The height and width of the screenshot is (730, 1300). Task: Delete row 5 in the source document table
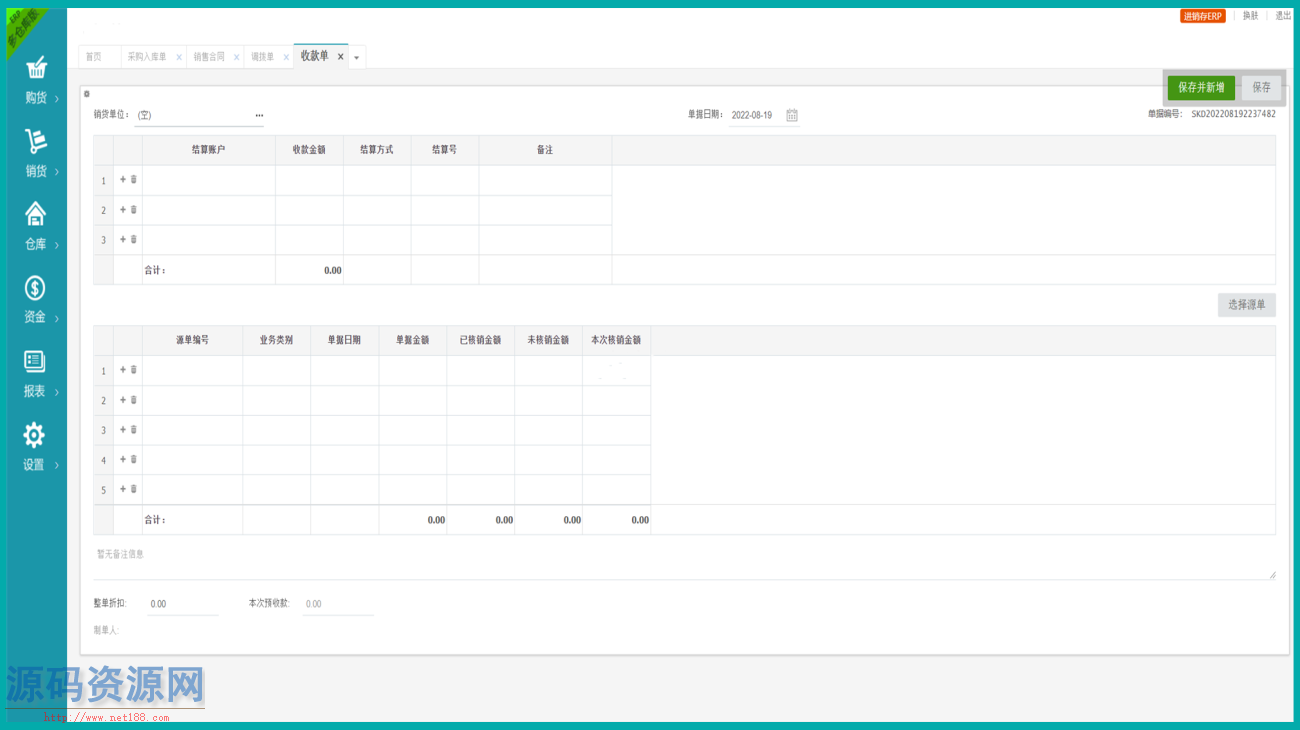(134, 489)
